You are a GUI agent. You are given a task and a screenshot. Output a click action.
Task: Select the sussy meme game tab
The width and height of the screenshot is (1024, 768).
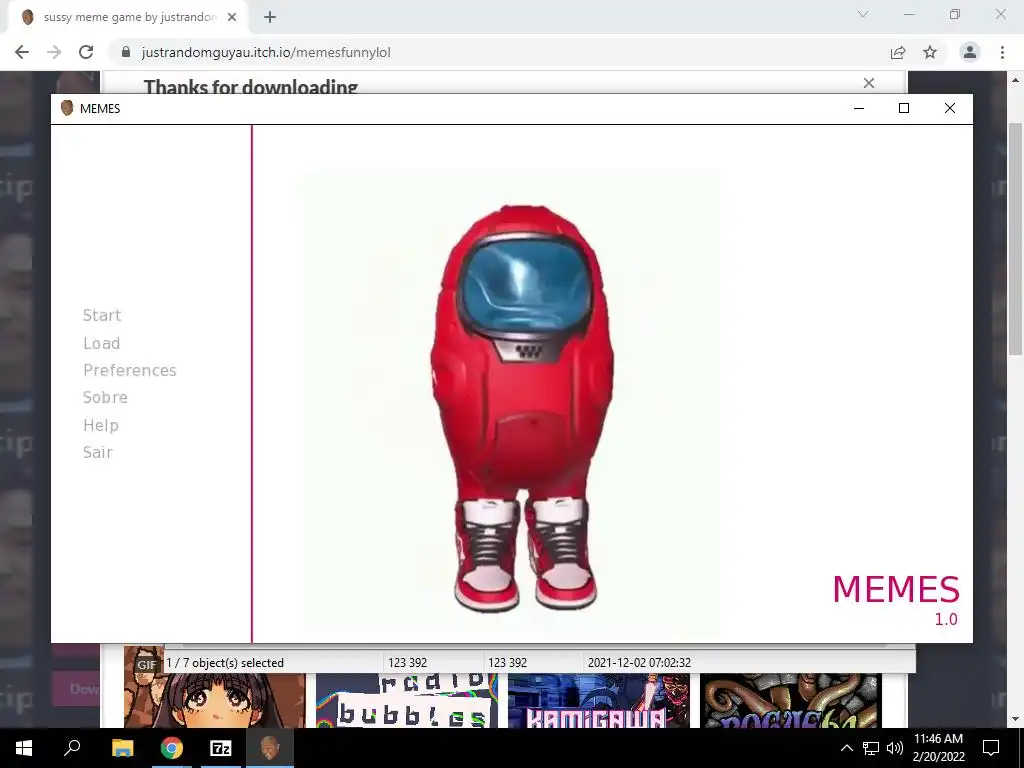coord(129,17)
